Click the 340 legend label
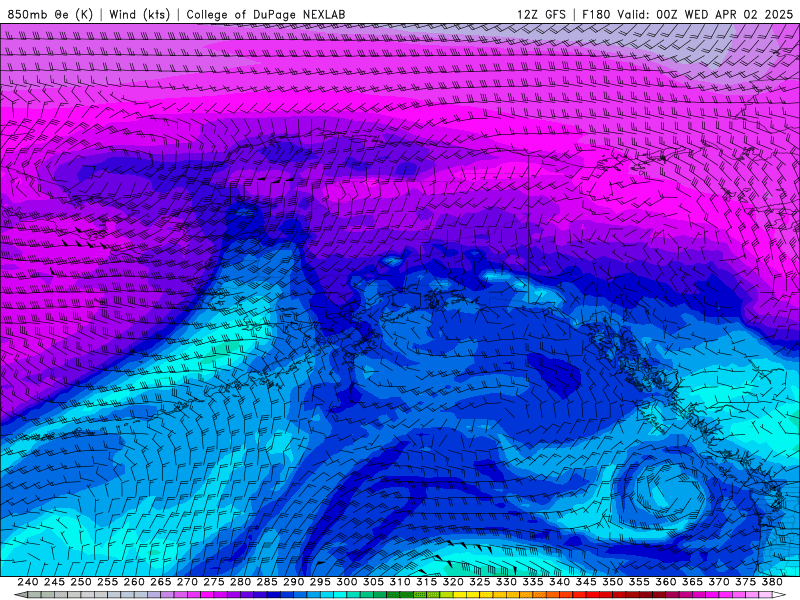This screenshot has width=800, height=600. [560, 582]
